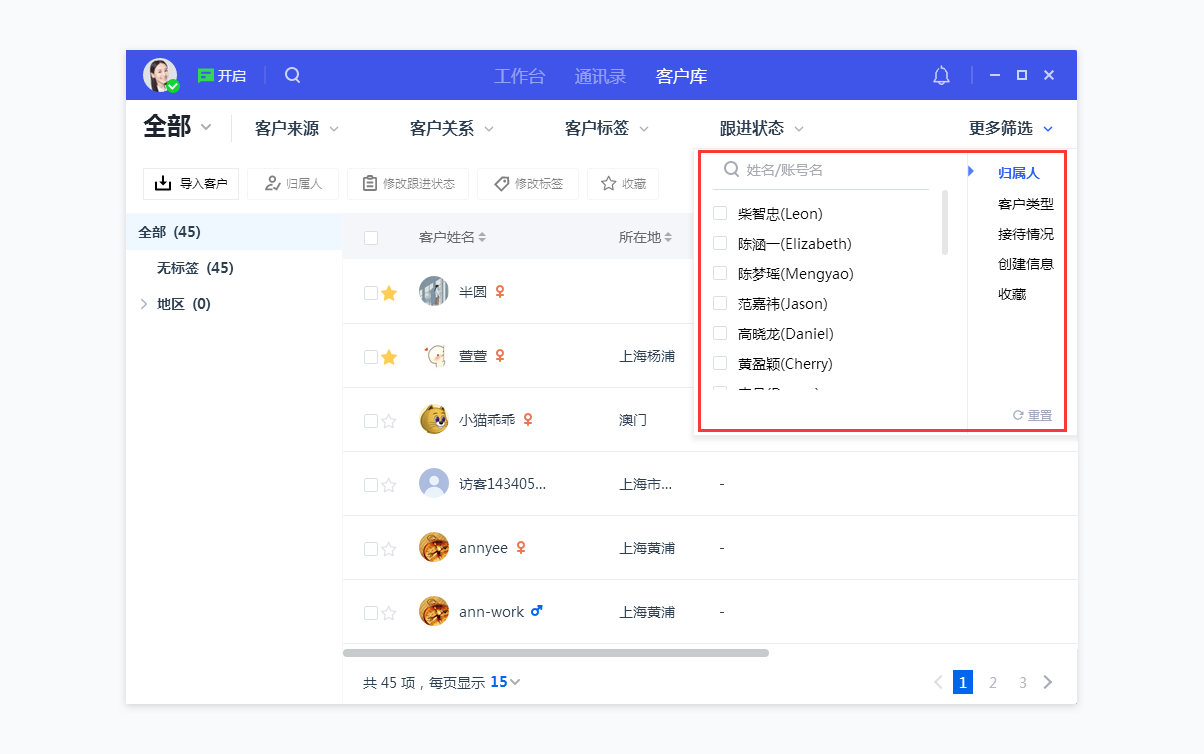This screenshot has width=1204, height=754.
Task: Open the 客户来源 filter dropdown
Action: click(x=297, y=129)
